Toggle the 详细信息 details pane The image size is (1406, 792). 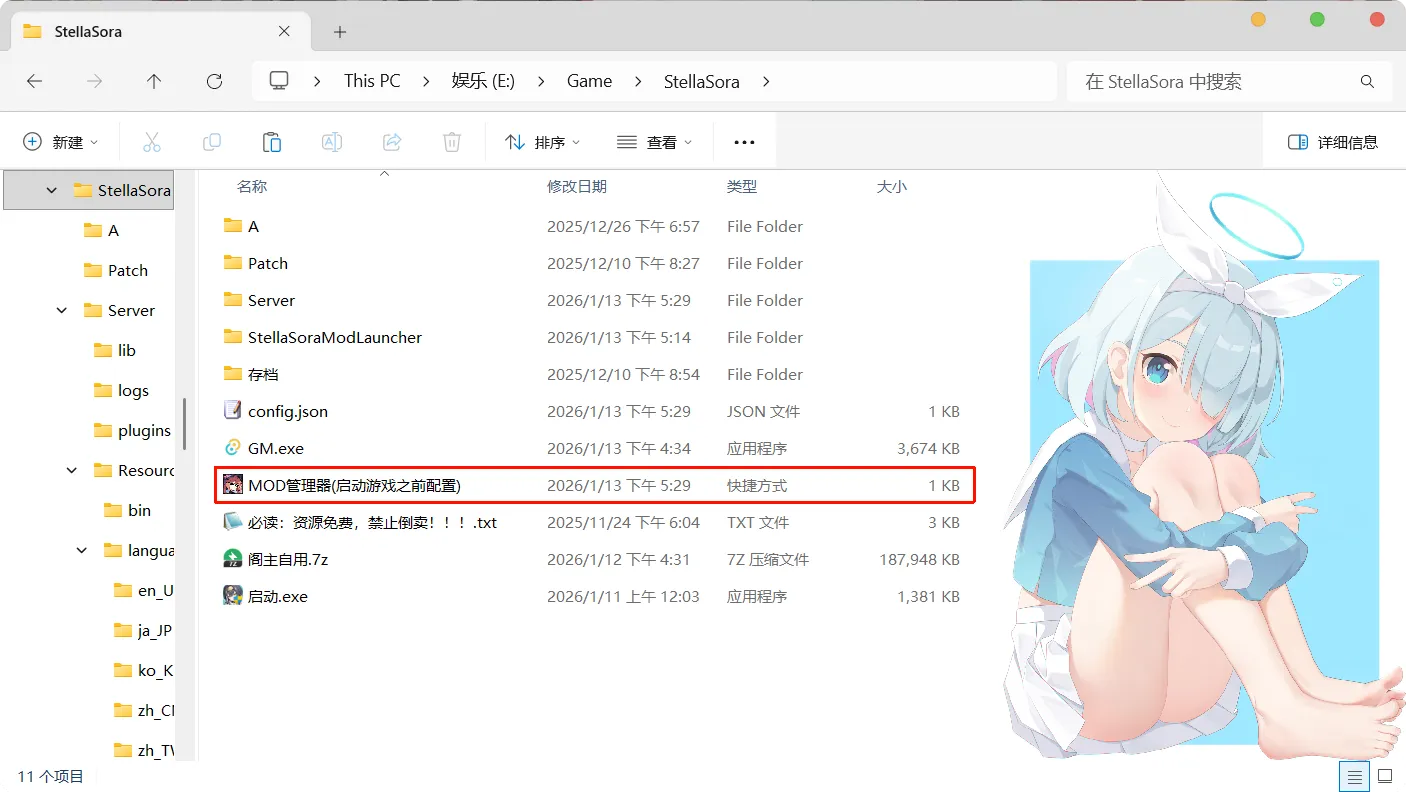coord(1333,142)
